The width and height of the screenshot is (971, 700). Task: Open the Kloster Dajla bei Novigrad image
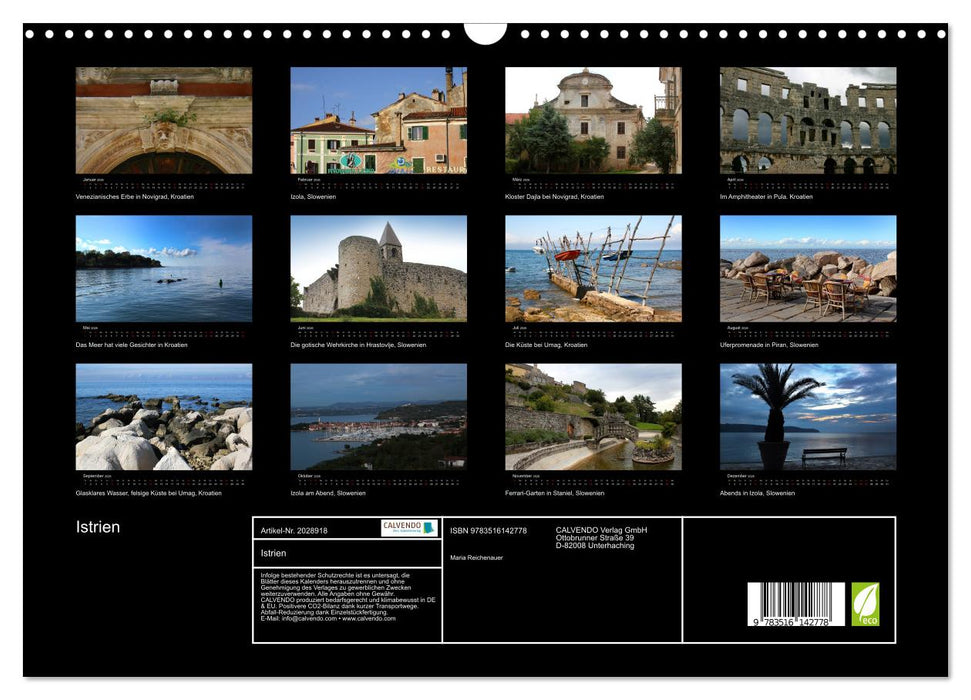[x=593, y=120]
